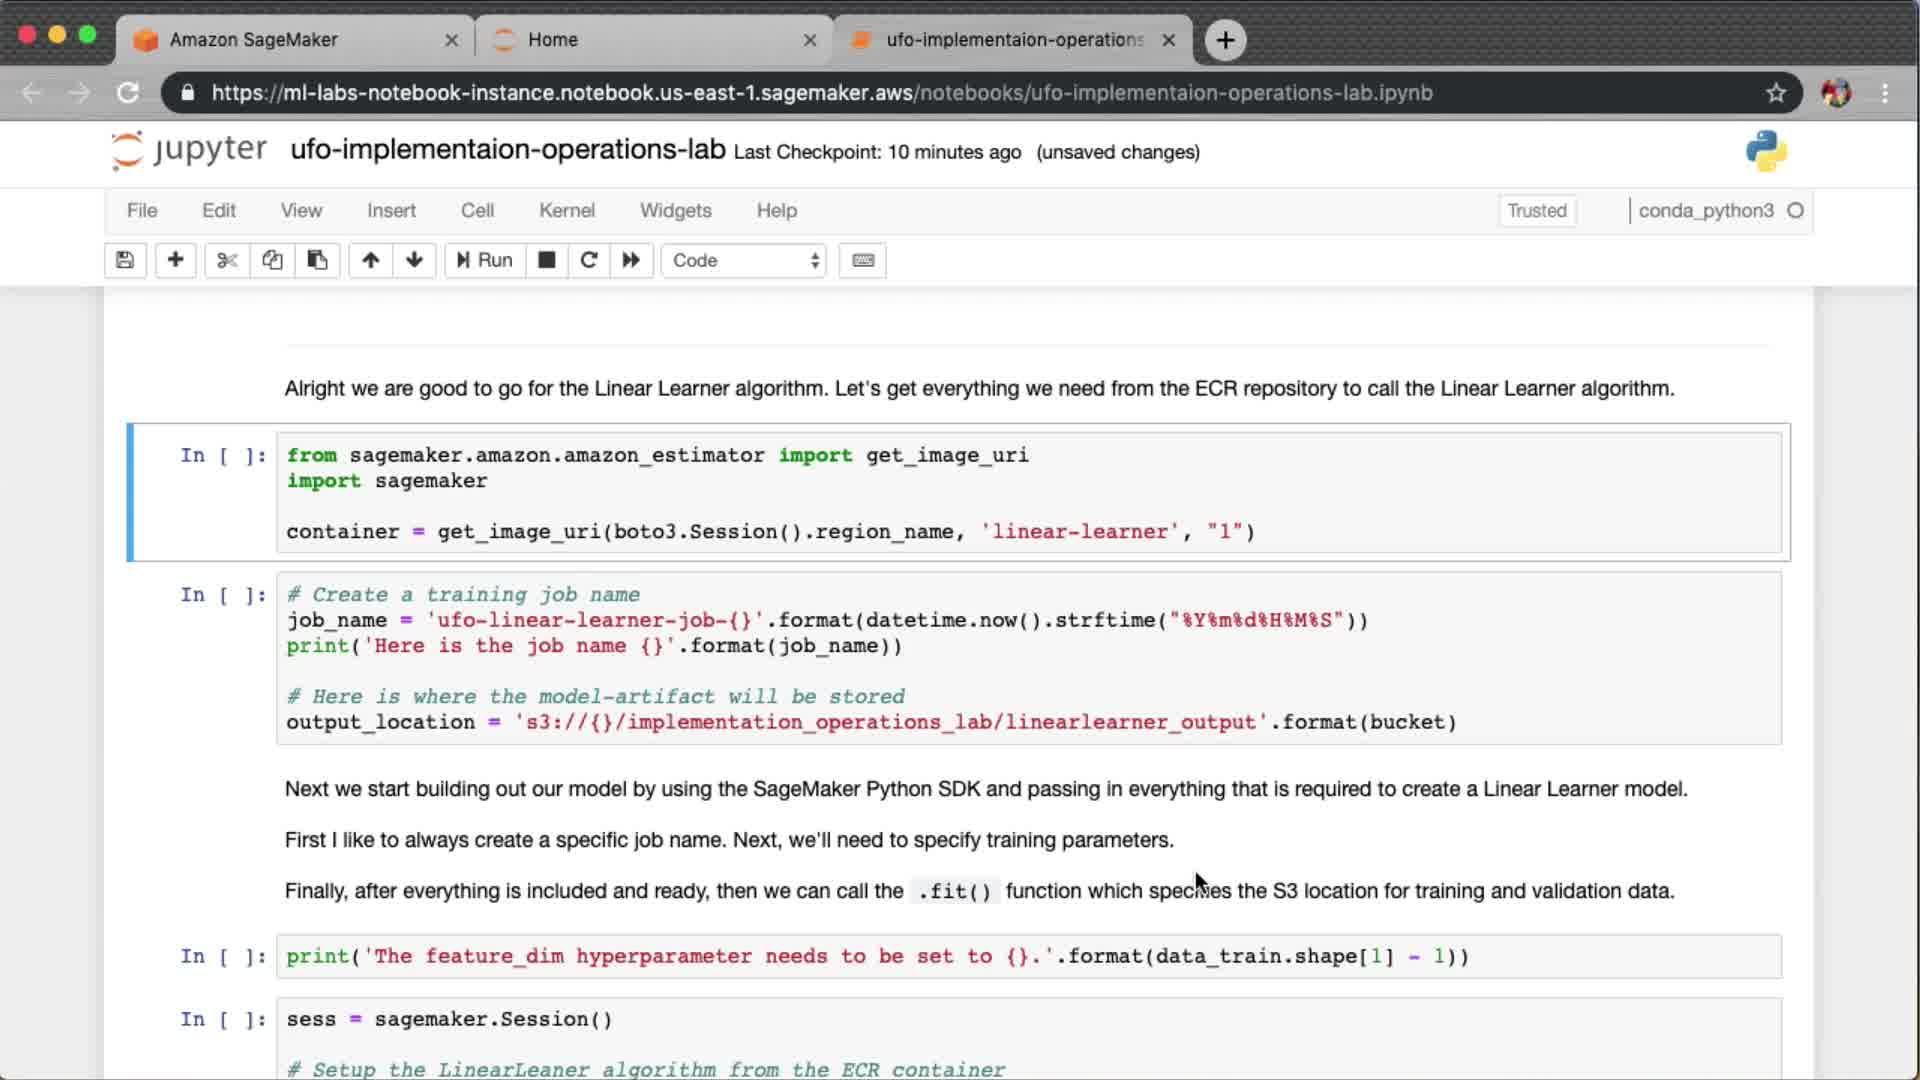Interrupt the kernel with the stop icon
Screen dimensions: 1920x1080
546,260
